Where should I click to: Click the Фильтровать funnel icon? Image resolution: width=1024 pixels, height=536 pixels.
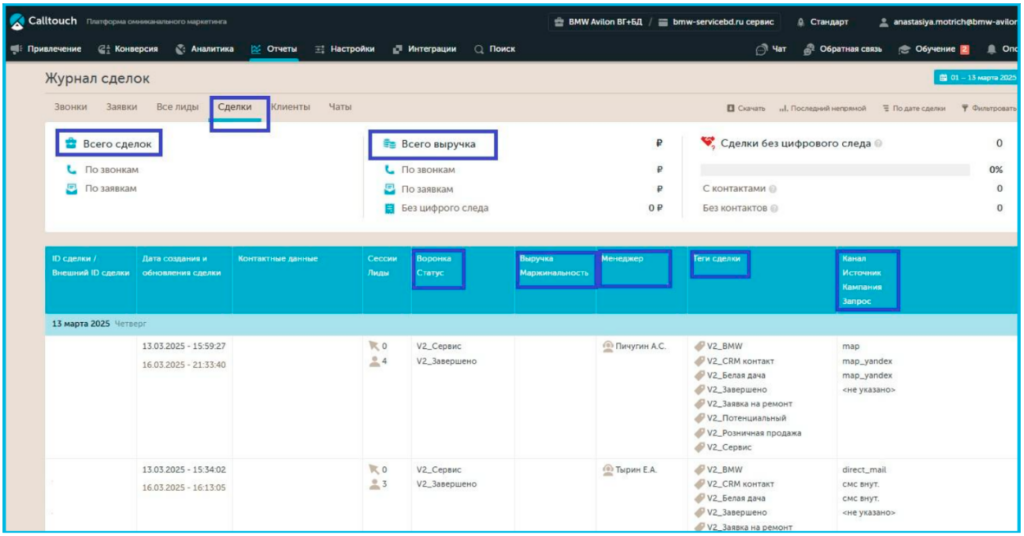pos(964,108)
